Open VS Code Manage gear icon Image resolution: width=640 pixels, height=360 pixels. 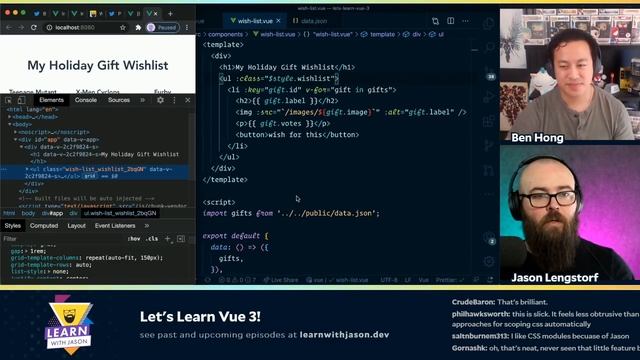489,261
